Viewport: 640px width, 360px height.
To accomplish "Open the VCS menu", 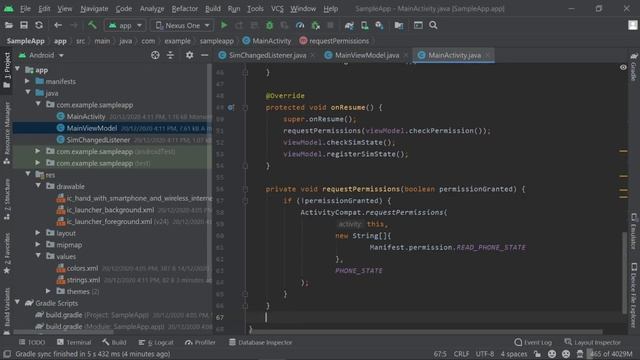I will [277, 9].
